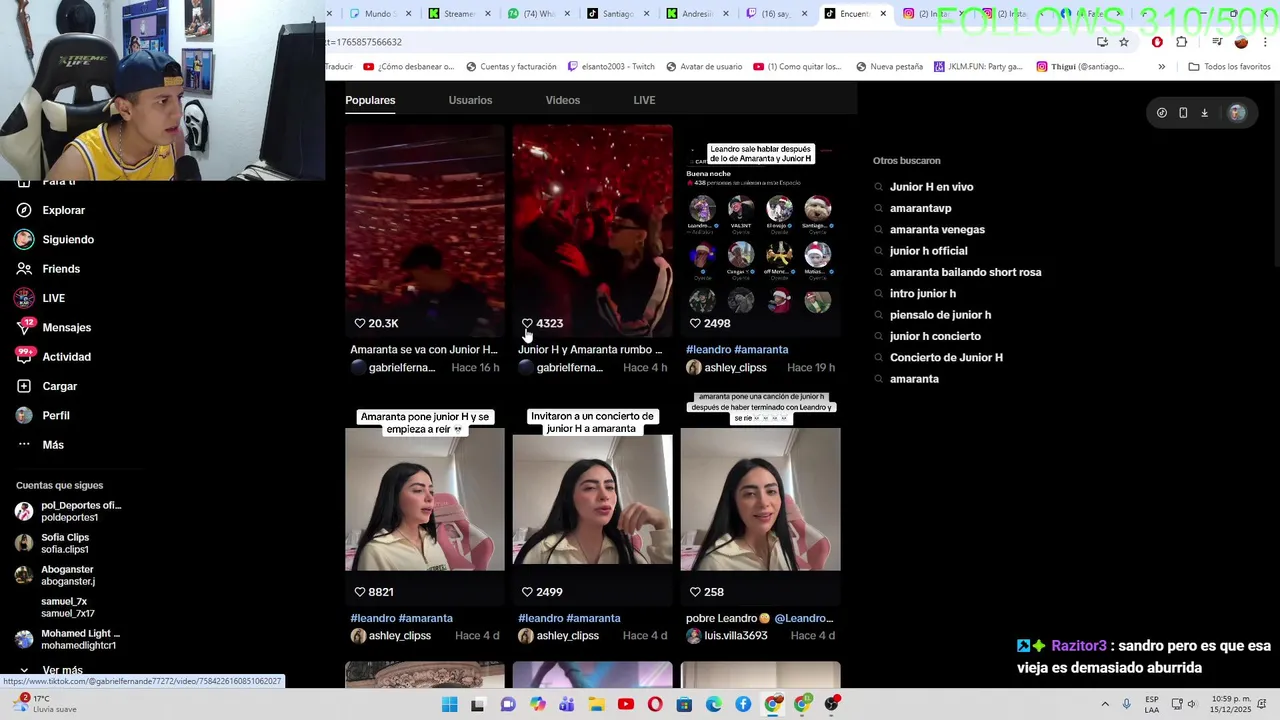This screenshot has height=720, width=1280.
Task: Switch to '(16) say' Twitch browser tab
Action: tap(776, 14)
